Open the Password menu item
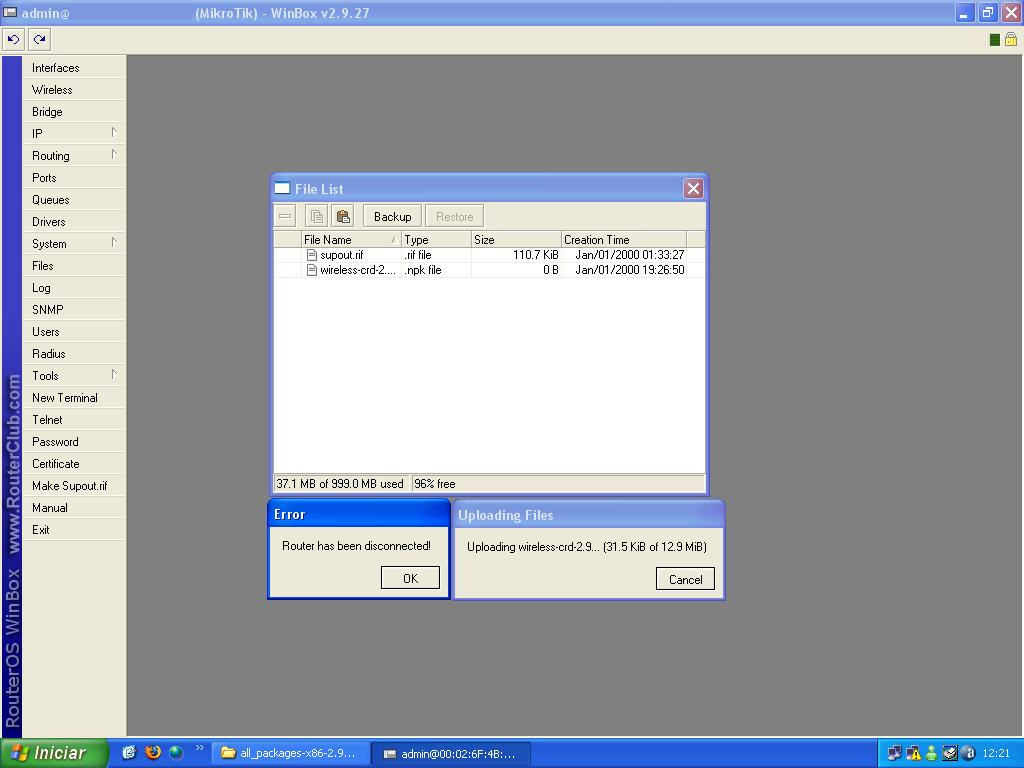The image size is (1024, 768). click(74, 441)
